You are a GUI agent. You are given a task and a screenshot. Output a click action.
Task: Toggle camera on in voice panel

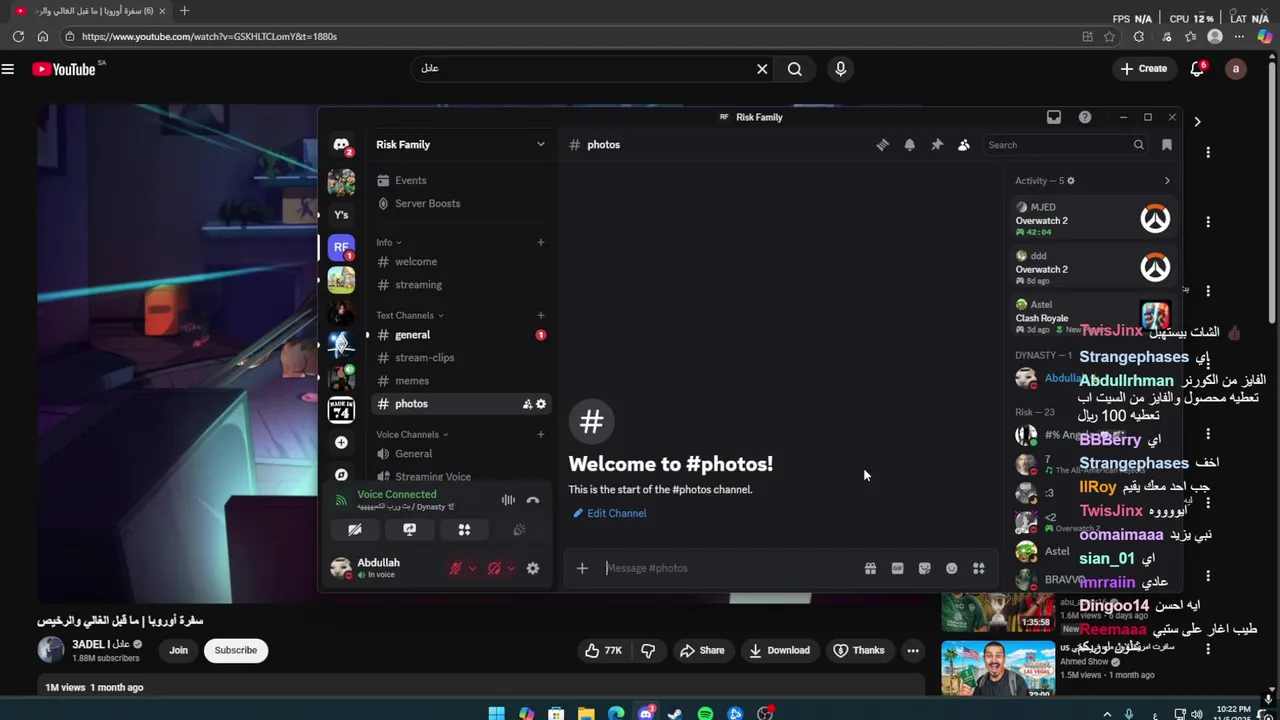(x=354, y=530)
